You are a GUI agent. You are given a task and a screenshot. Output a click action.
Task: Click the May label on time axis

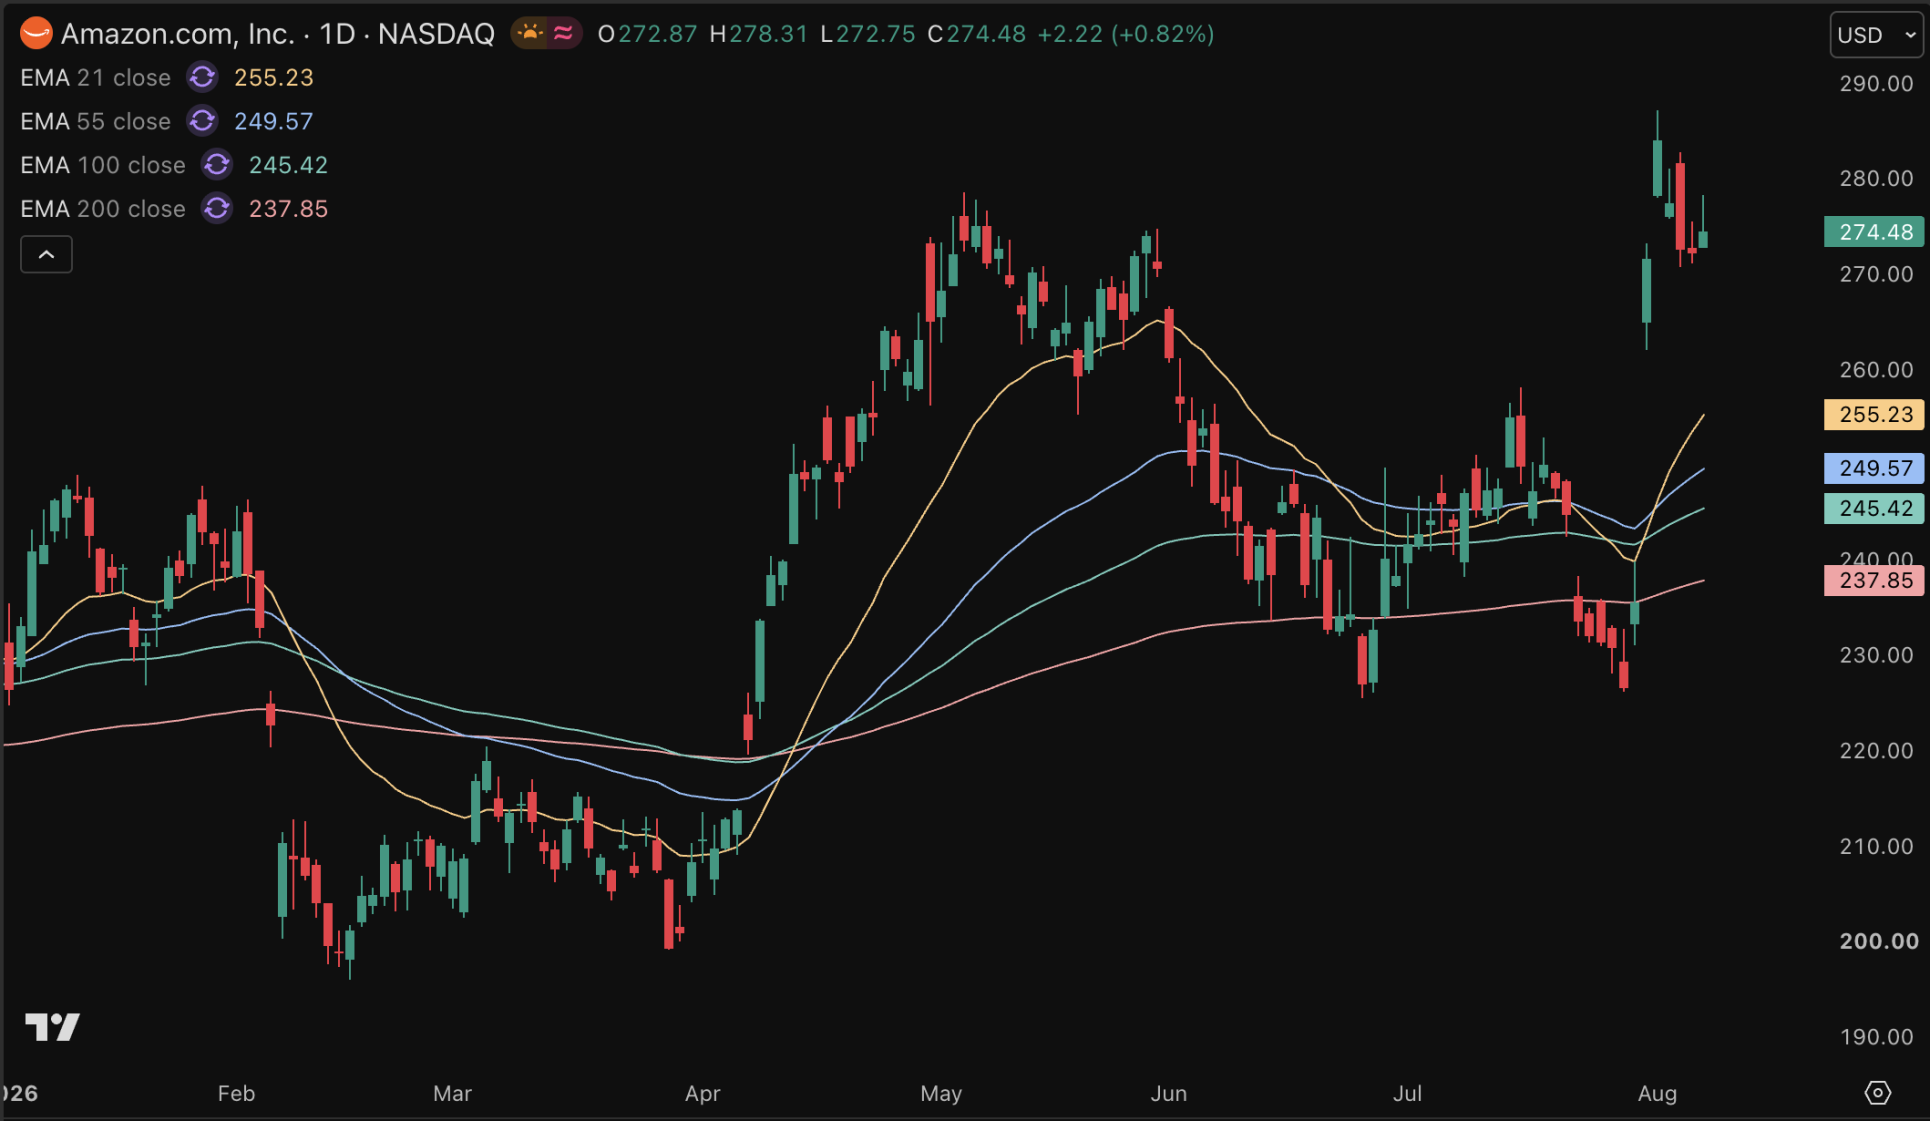click(941, 1093)
